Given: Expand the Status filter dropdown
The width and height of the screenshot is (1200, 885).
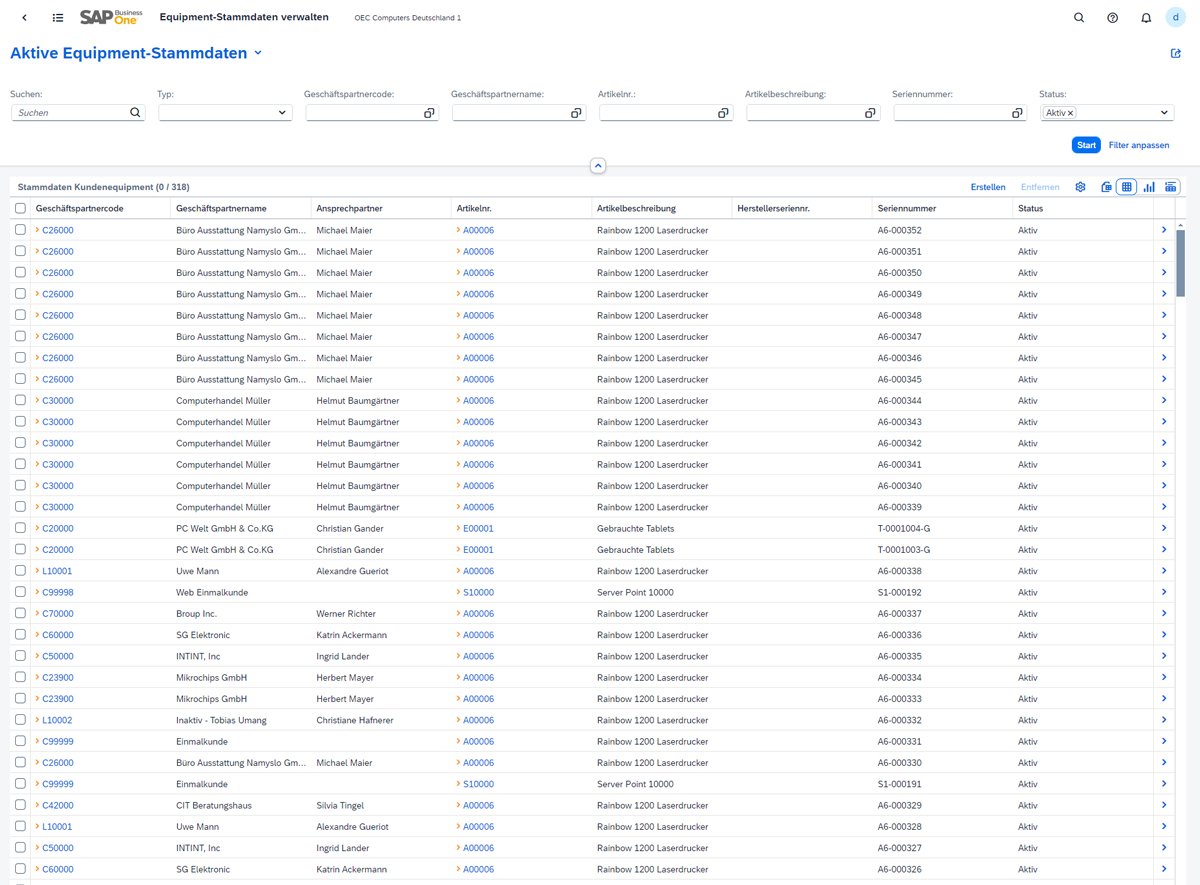Looking at the screenshot, I should (x=1165, y=113).
